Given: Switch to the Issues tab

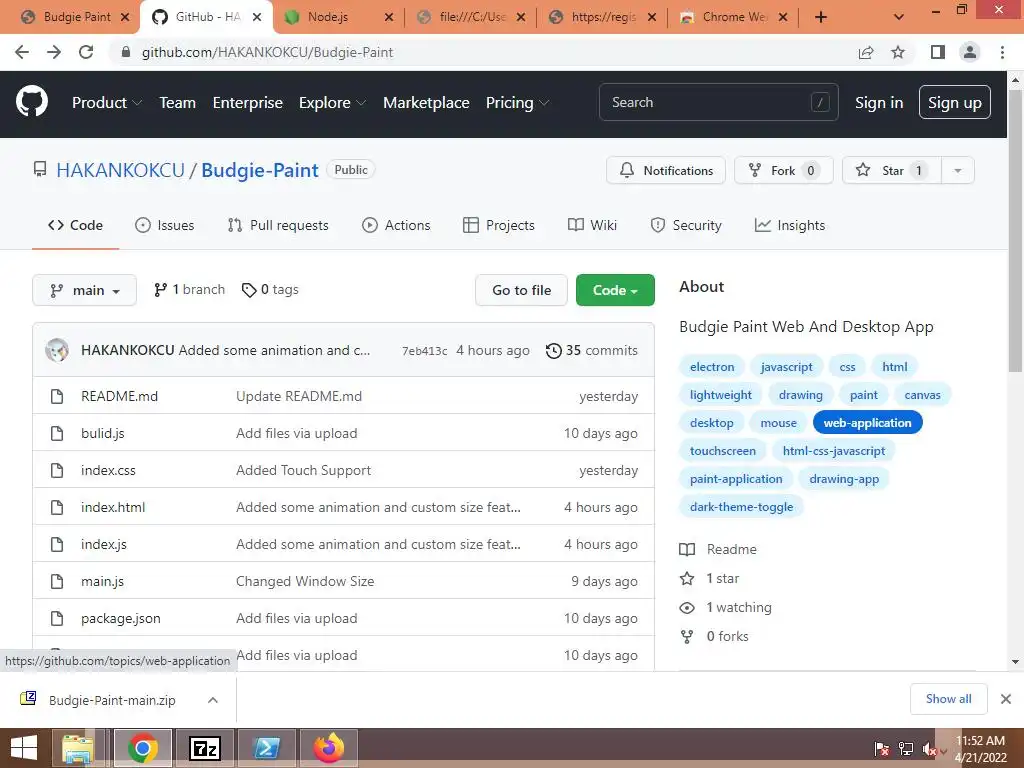Looking at the screenshot, I should (165, 225).
